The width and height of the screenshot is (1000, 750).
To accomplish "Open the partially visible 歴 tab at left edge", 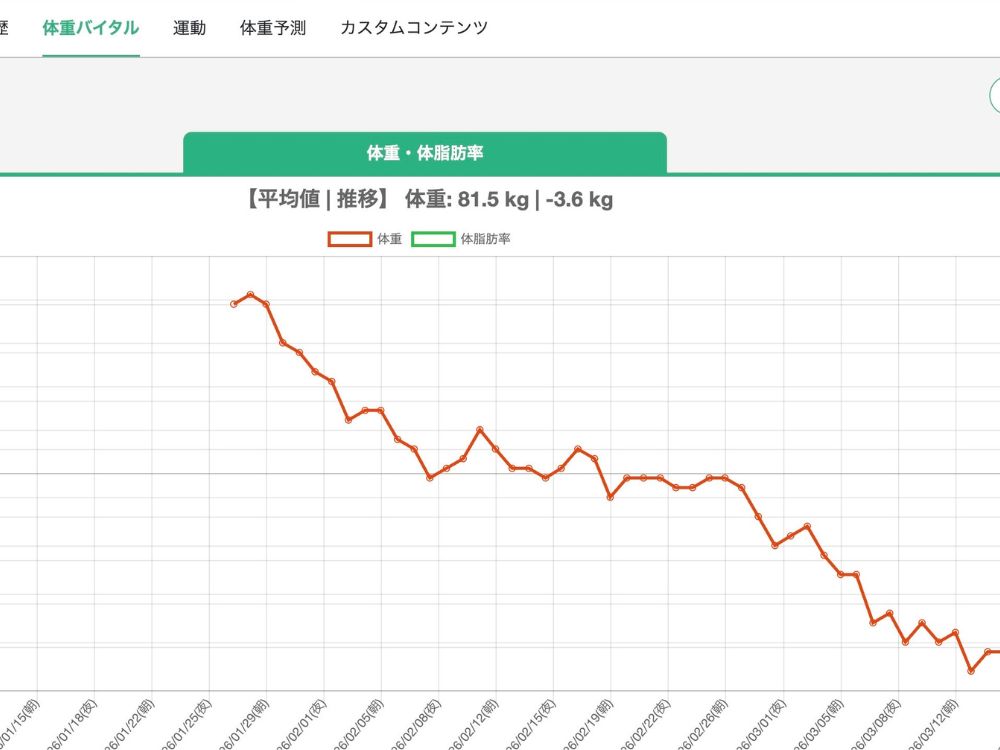I will (4, 28).
